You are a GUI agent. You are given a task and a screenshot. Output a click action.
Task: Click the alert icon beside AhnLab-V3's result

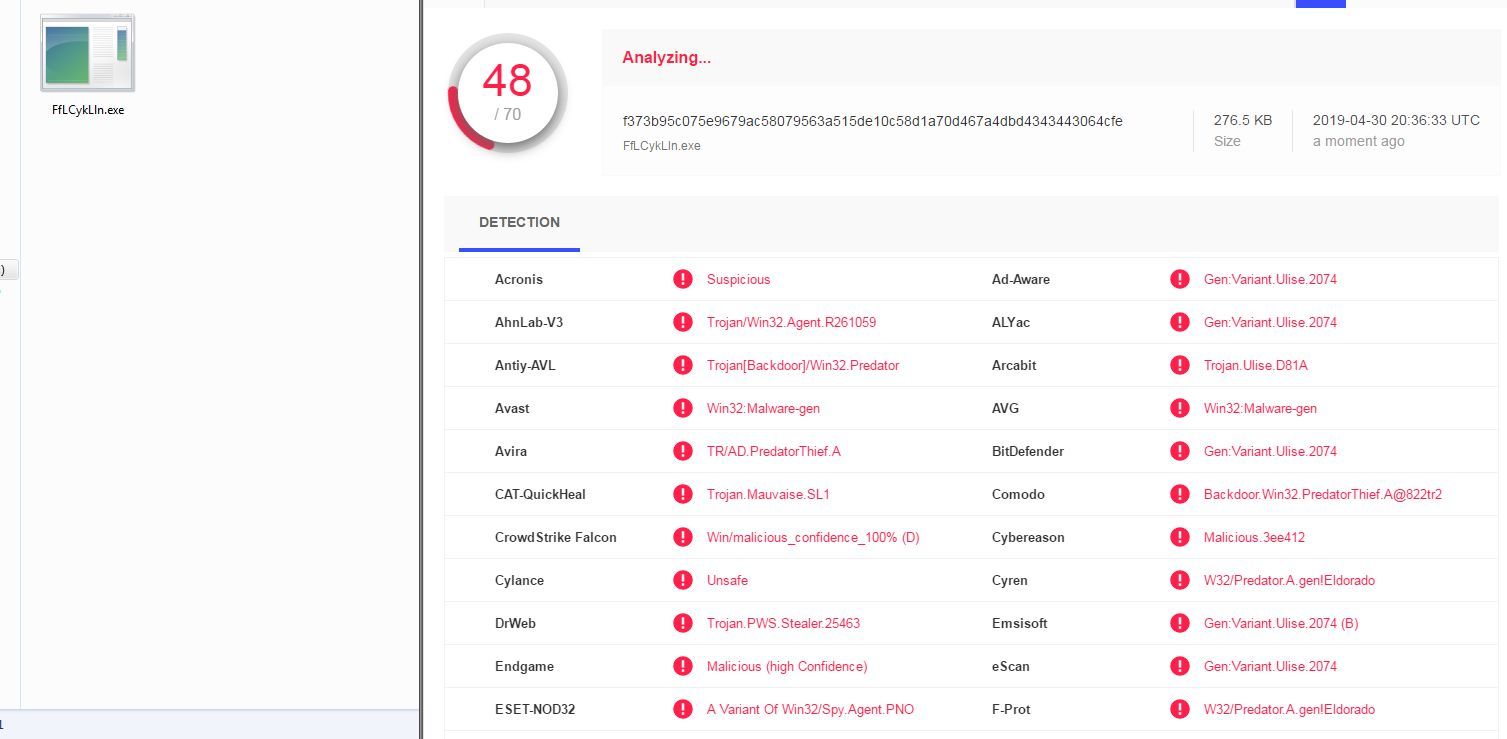(x=683, y=322)
